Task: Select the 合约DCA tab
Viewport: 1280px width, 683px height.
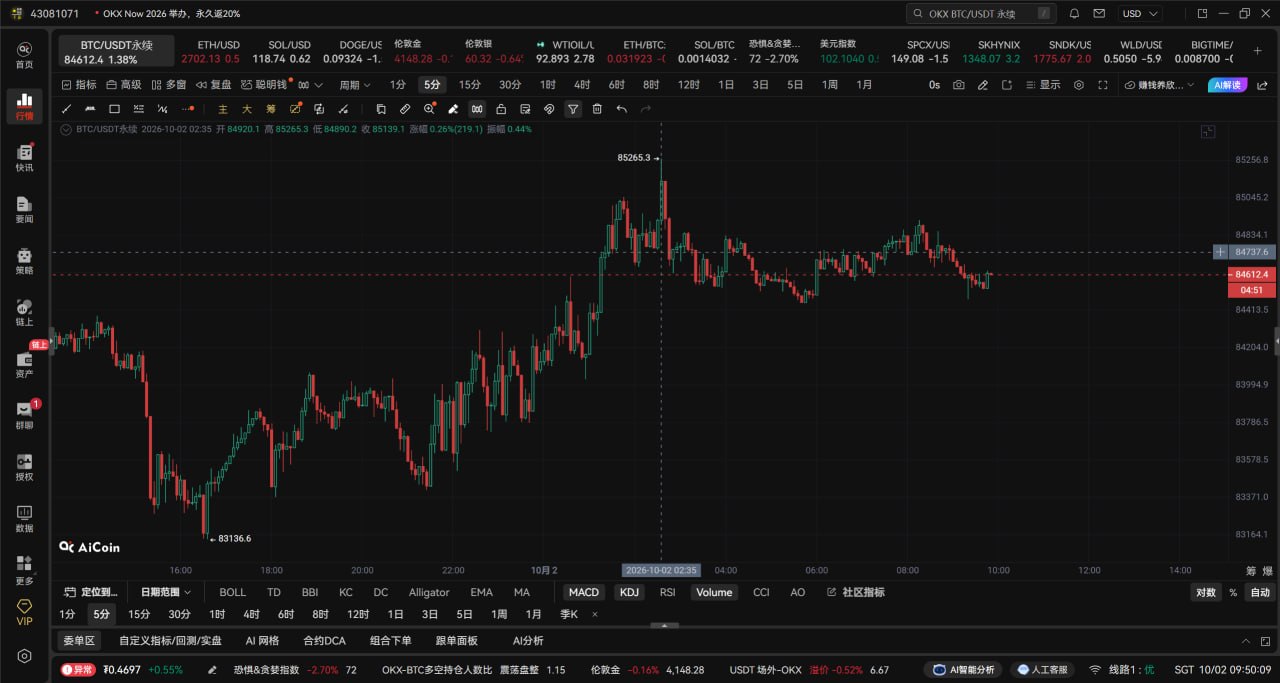Action: [324, 641]
